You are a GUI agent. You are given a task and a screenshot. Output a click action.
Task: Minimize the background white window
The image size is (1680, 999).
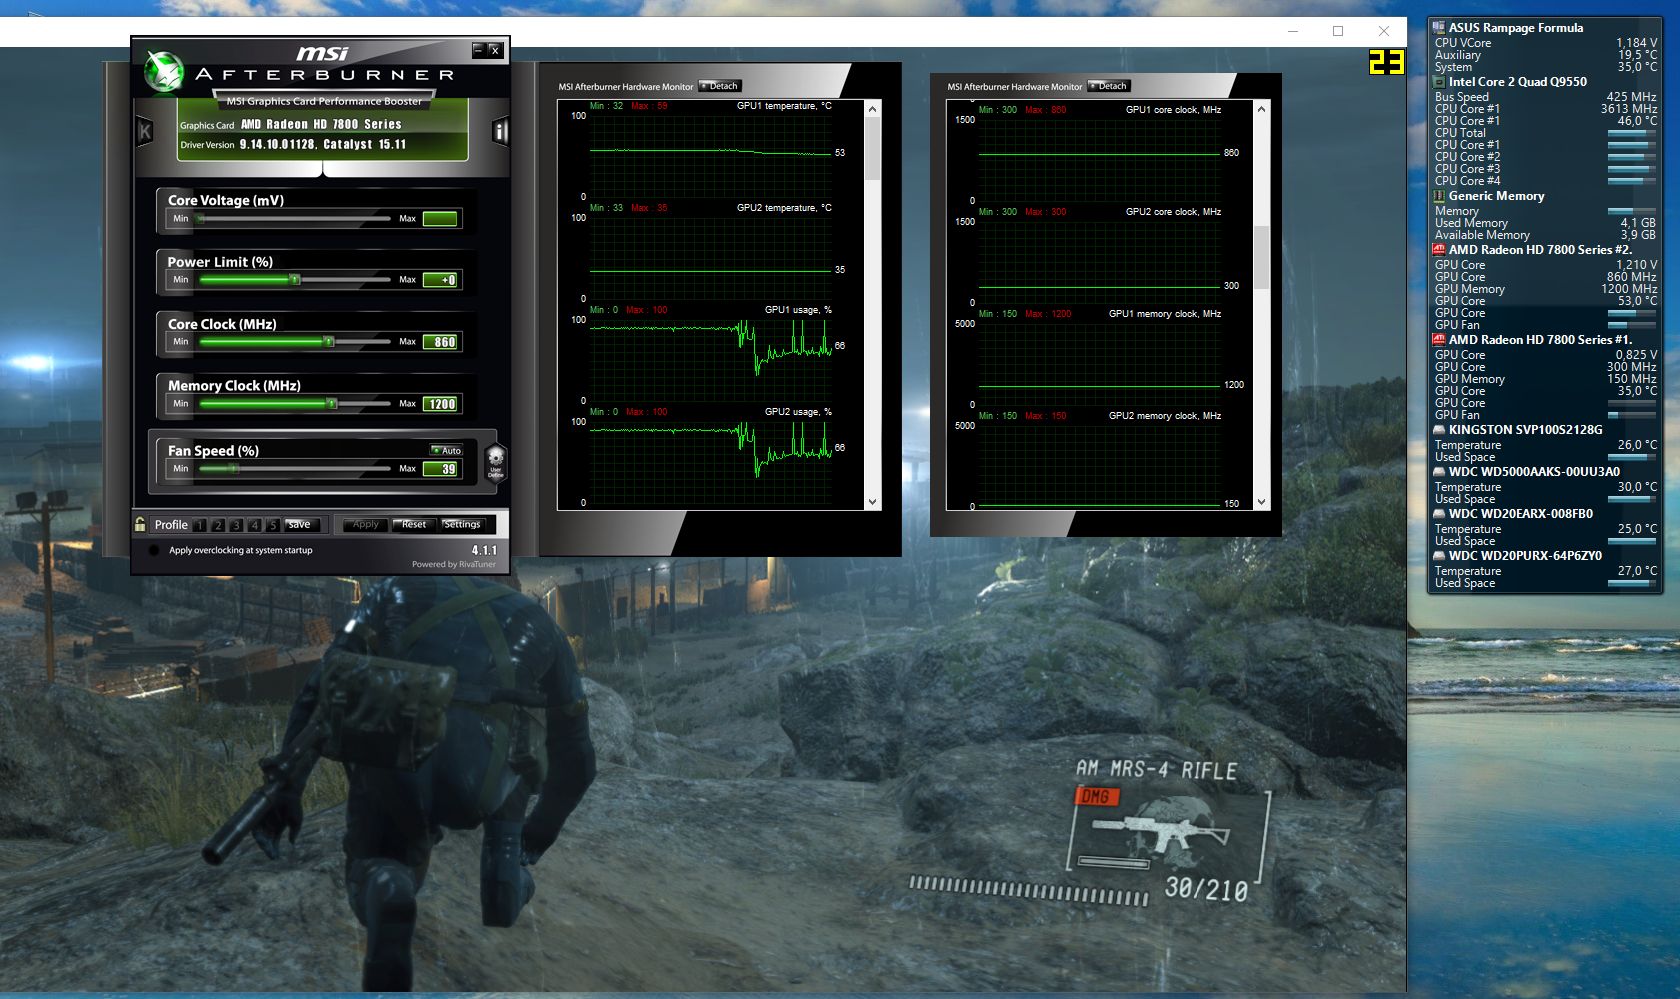point(1293,31)
